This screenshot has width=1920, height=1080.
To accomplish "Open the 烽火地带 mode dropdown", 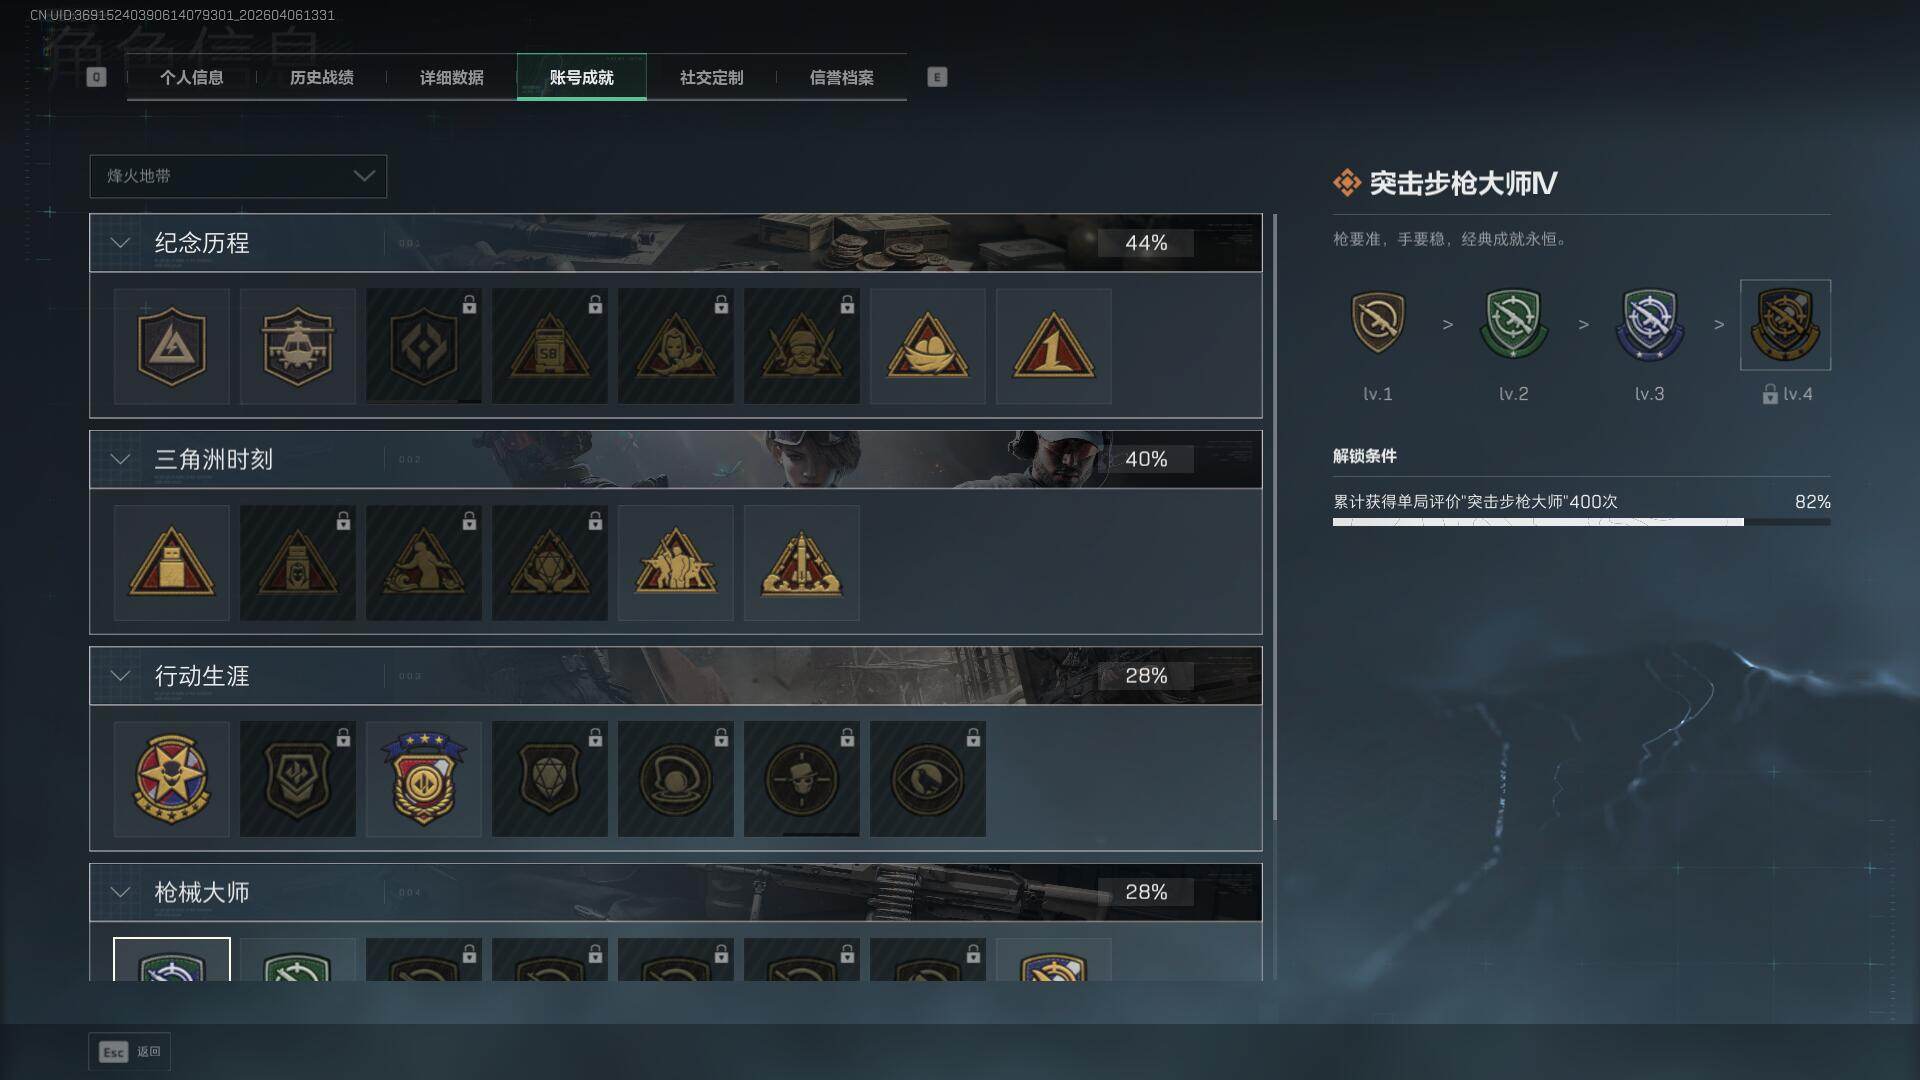I will pyautogui.click(x=238, y=176).
